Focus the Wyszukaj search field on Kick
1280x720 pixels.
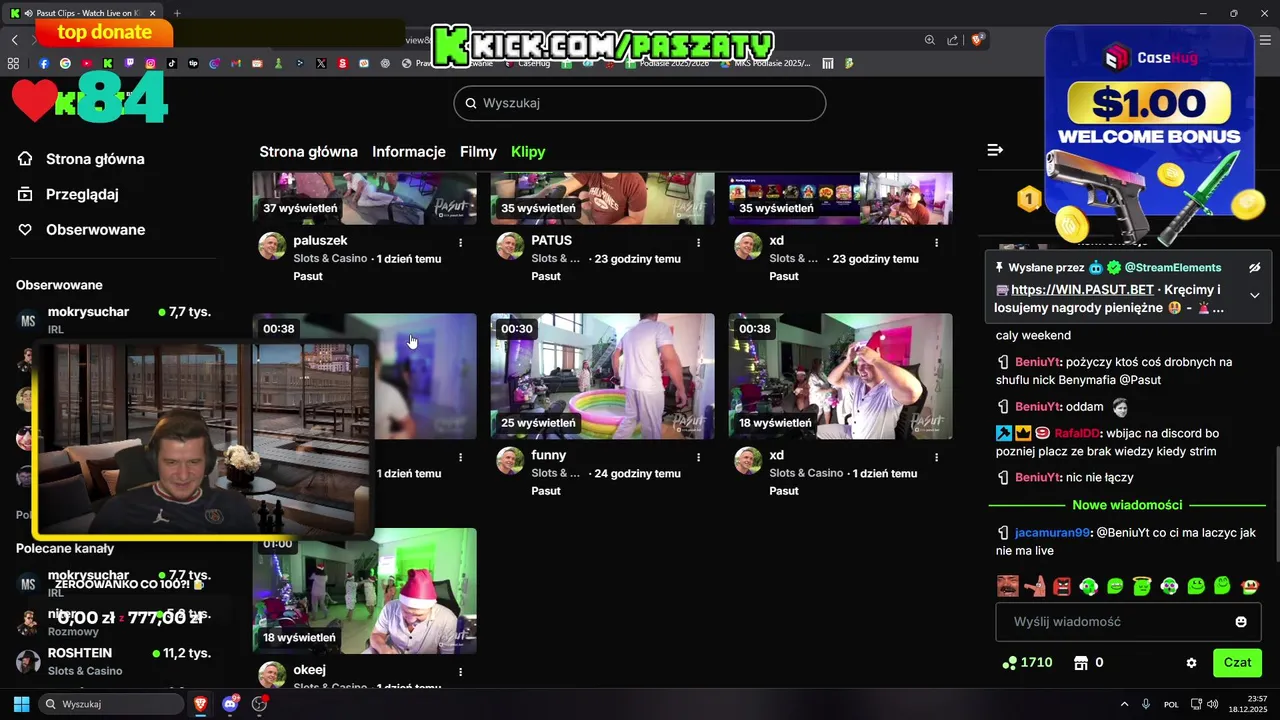[x=640, y=103]
